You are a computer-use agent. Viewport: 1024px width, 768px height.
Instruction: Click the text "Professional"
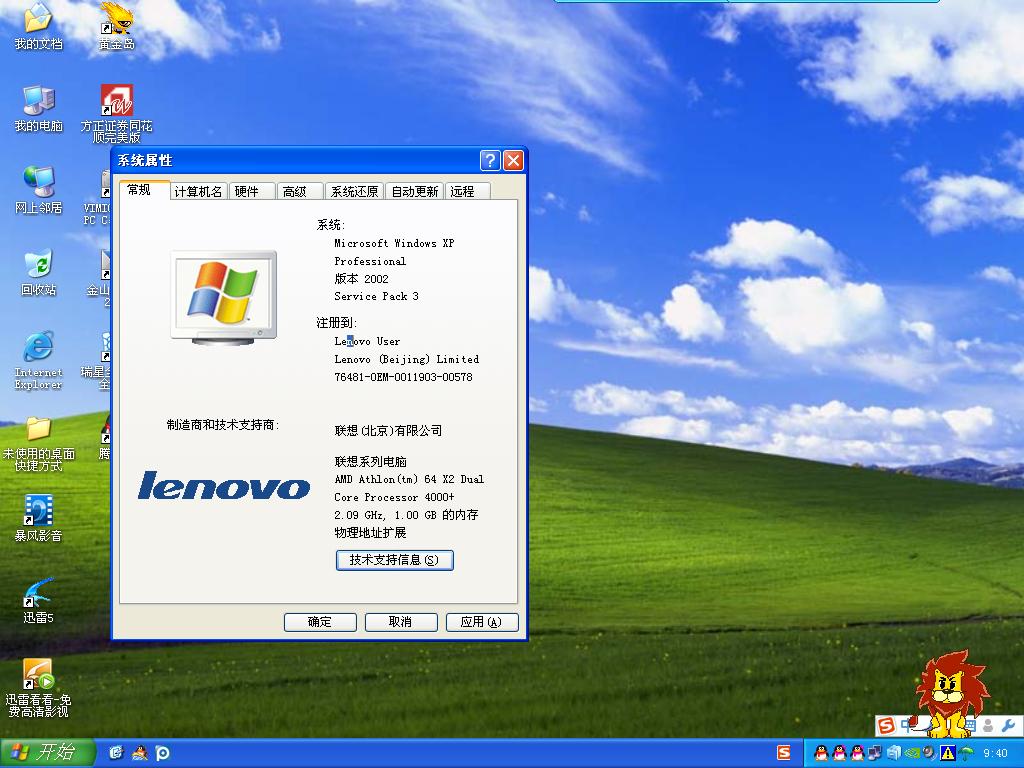pos(370,261)
